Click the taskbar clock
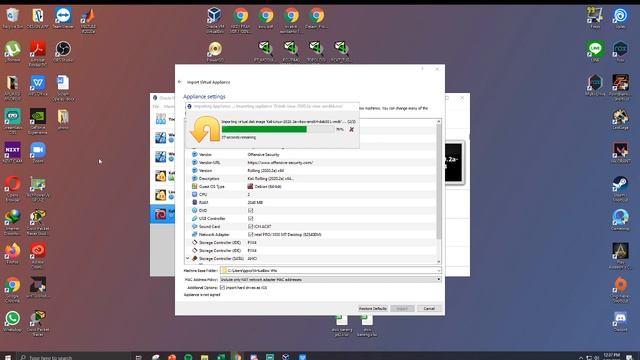 pos(611,356)
